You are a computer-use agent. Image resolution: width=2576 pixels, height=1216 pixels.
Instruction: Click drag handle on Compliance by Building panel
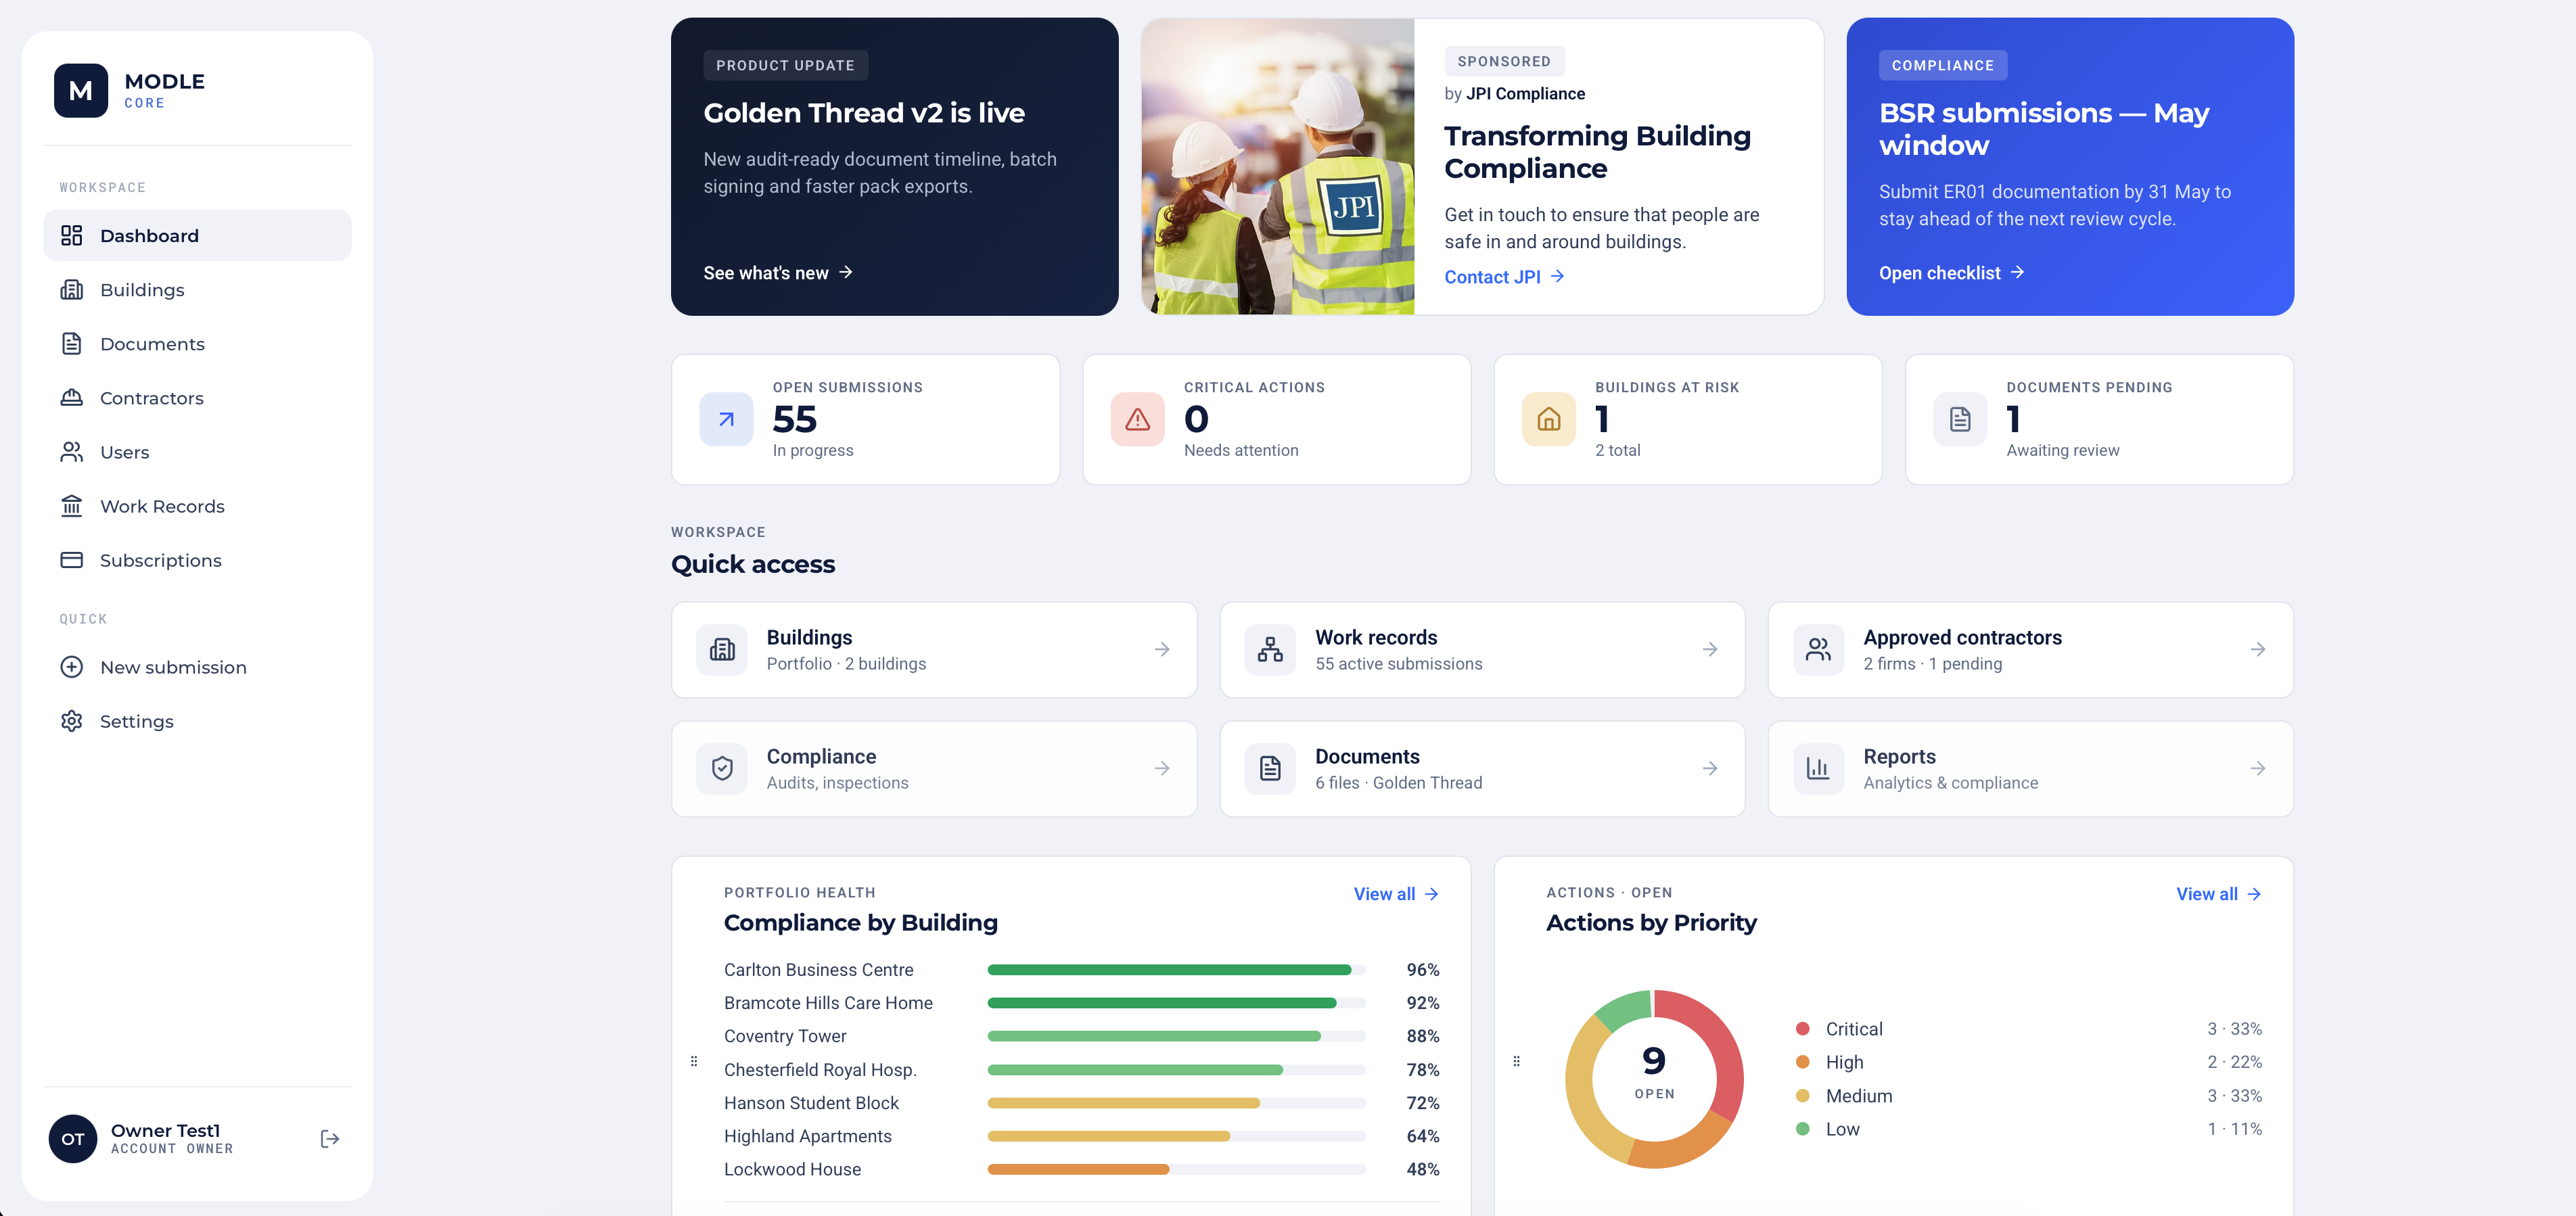[694, 1061]
